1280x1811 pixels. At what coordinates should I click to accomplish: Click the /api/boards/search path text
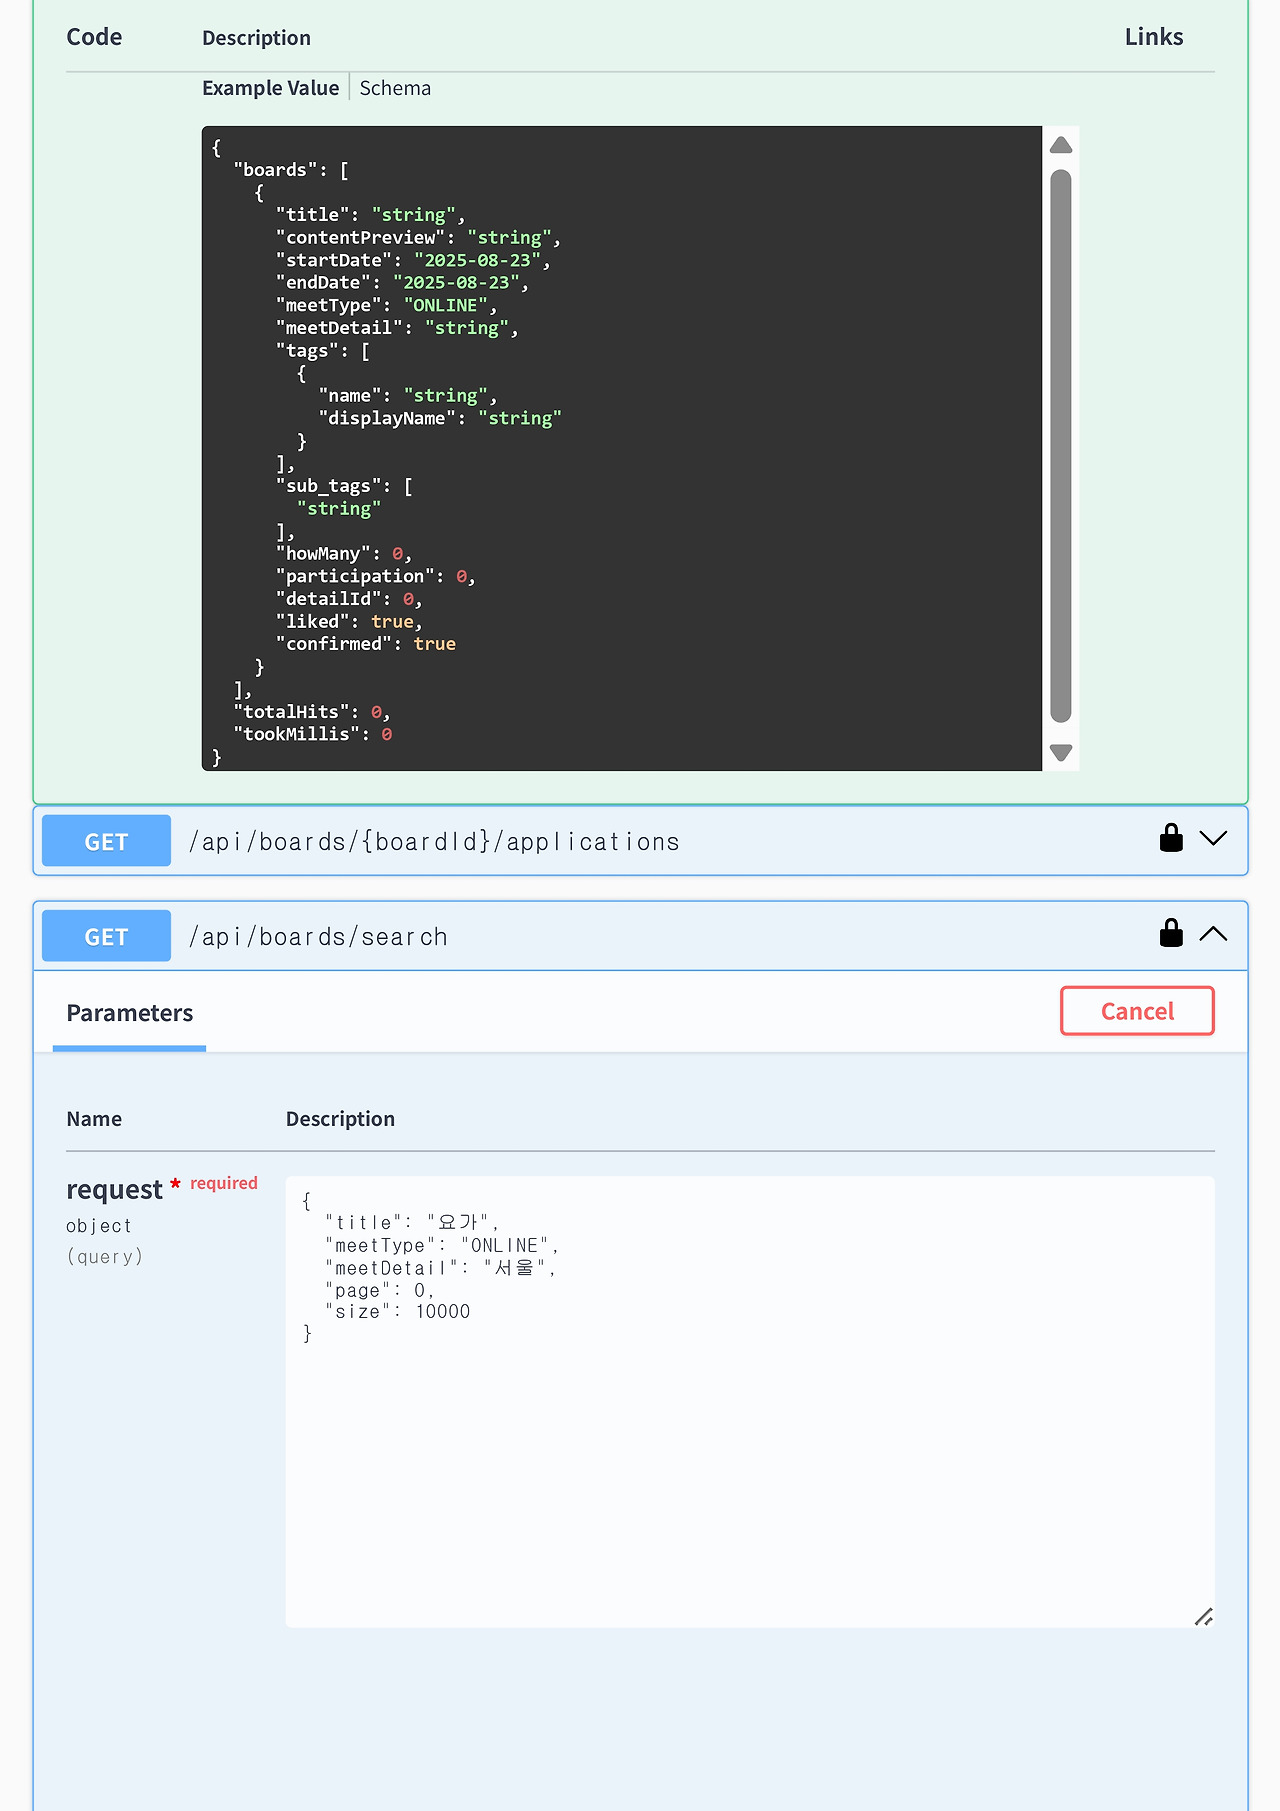318,937
